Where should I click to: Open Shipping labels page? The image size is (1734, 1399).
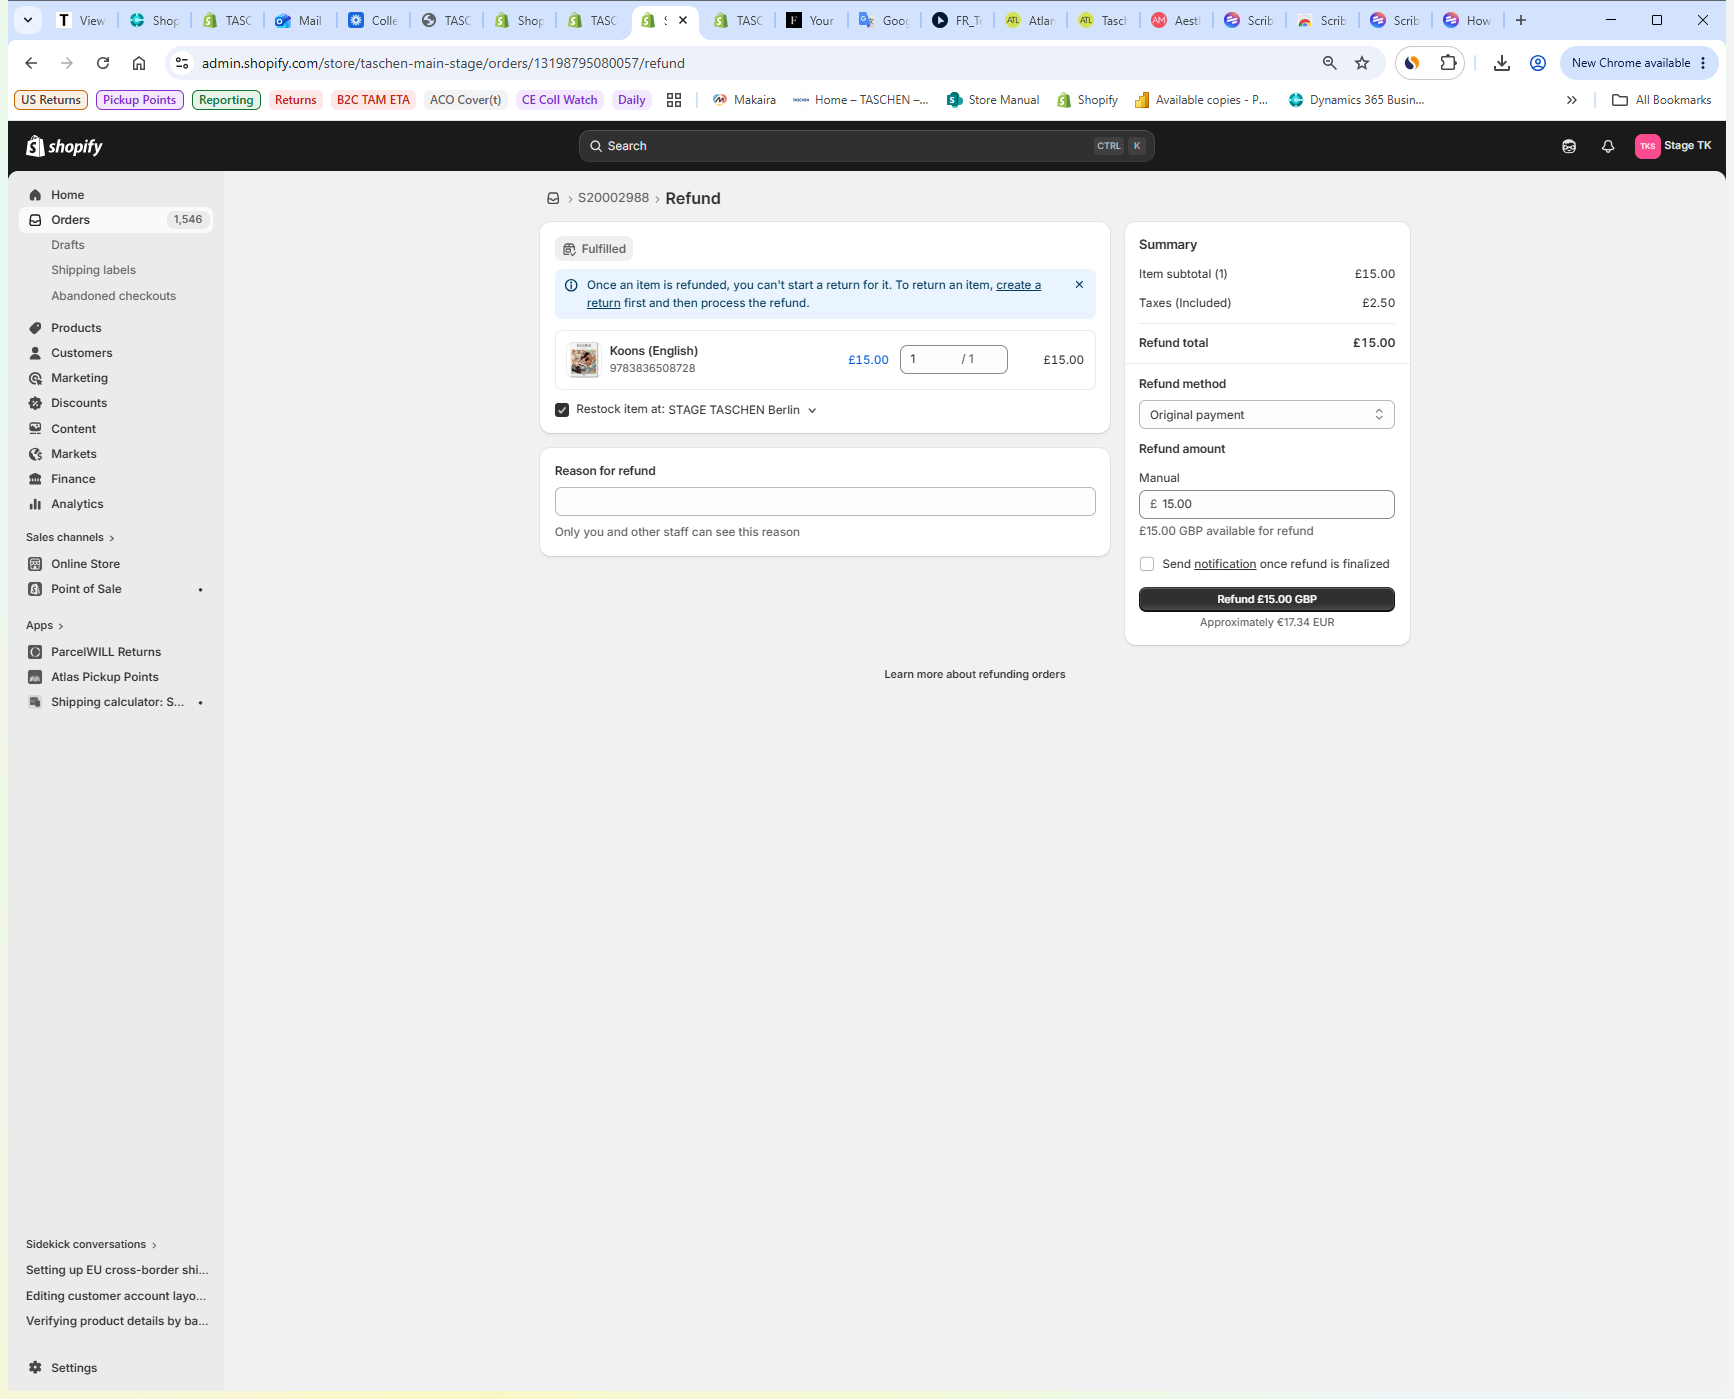(93, 270)
